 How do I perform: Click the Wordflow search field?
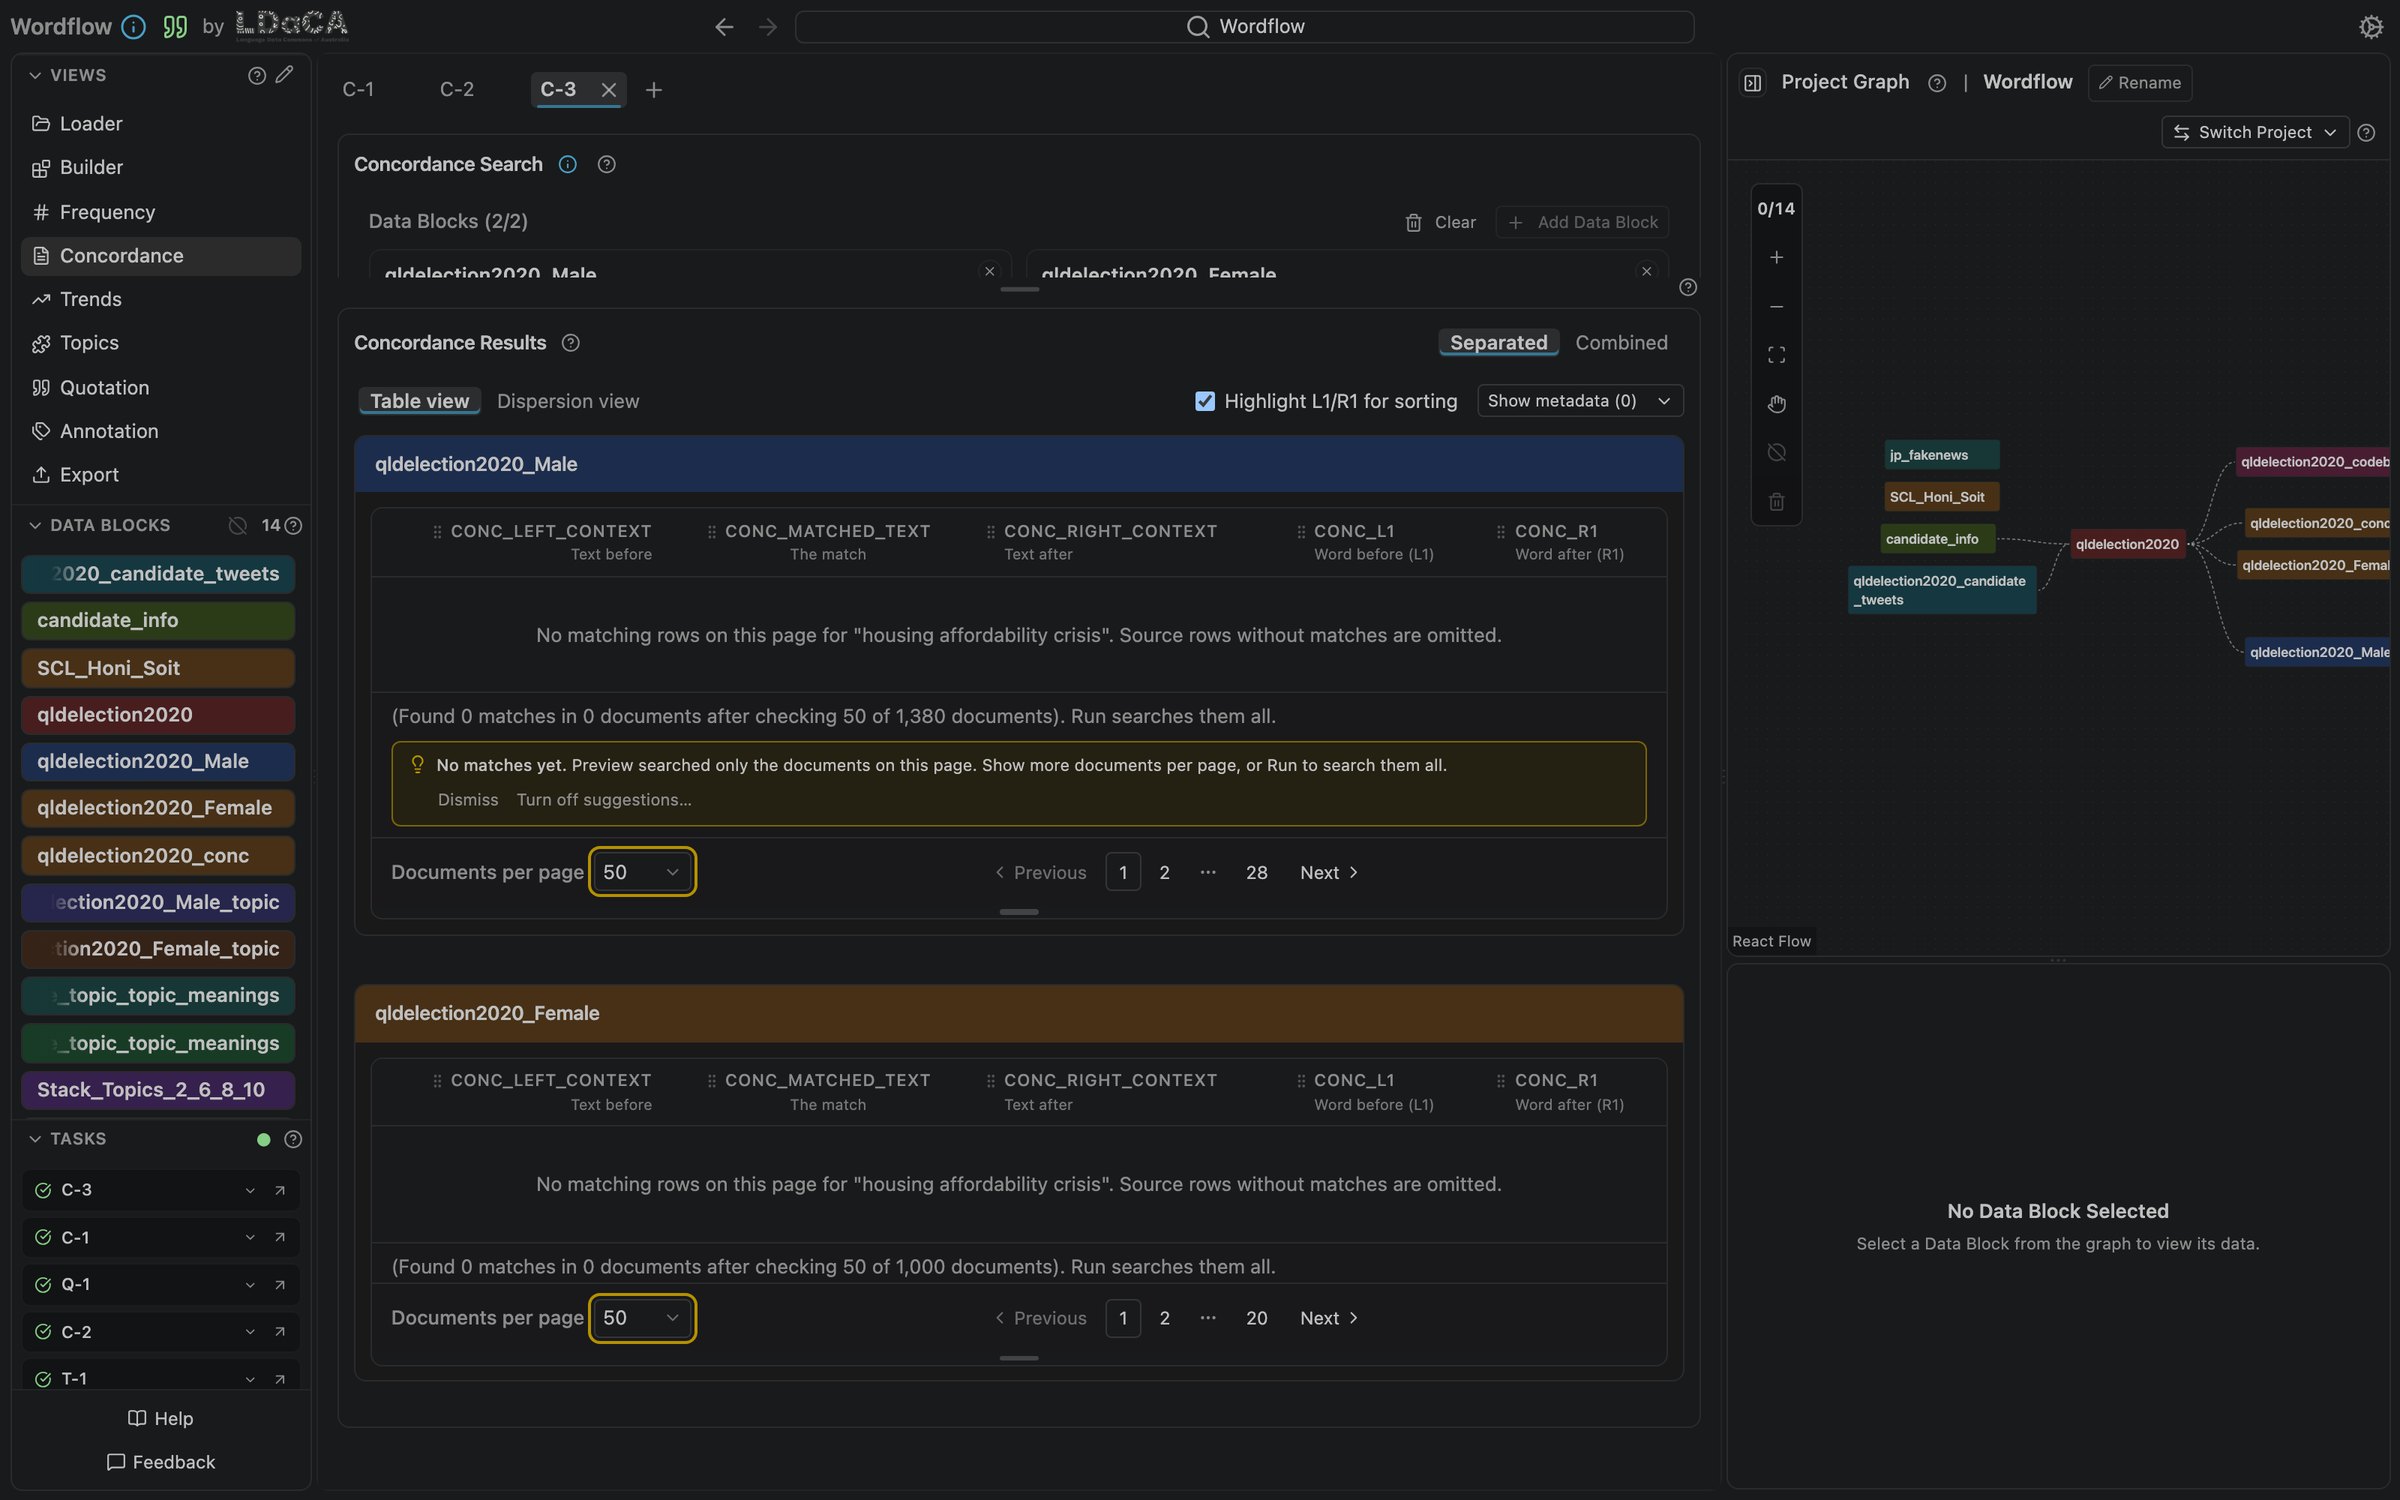tap(1244, 27)
